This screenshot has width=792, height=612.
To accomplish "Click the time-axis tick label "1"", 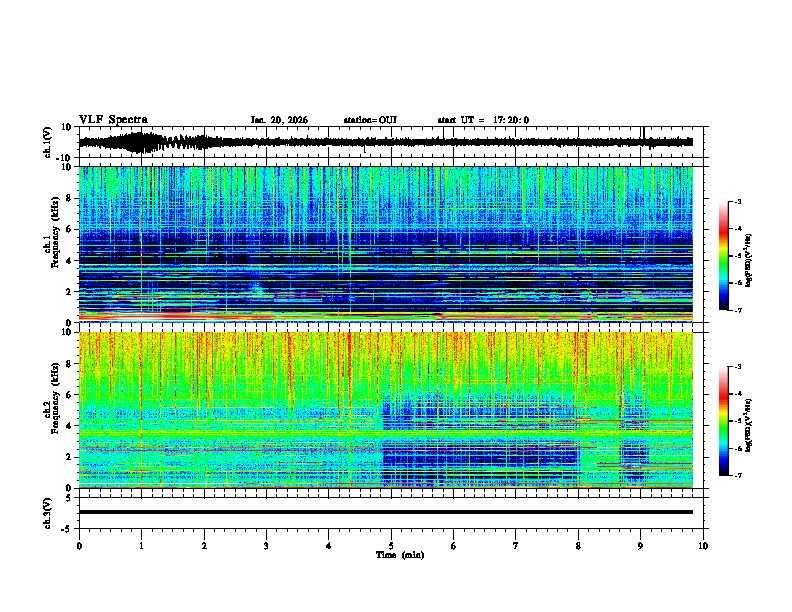I will point(141,546).
